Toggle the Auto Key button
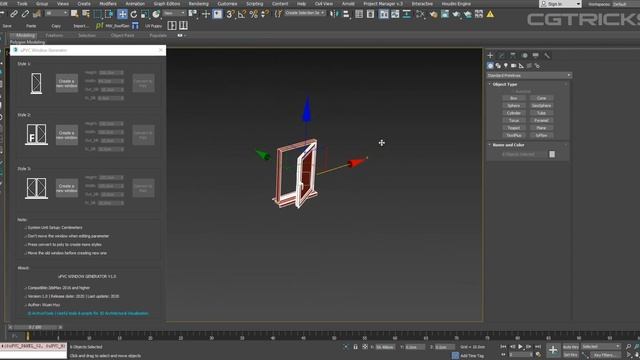Viewport: 640px width, 360px height. tap(571, 347)
